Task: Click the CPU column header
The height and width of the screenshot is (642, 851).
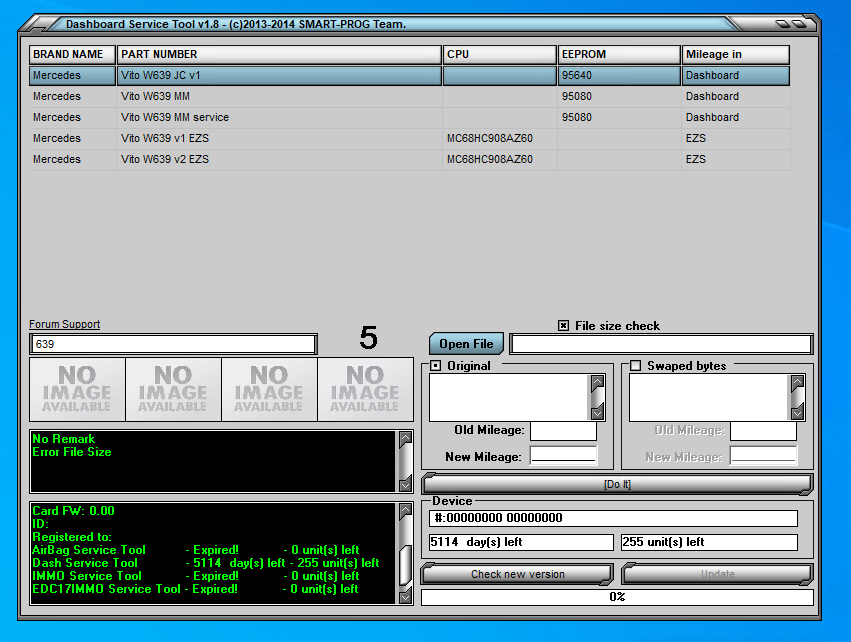Action: pyautogui.click(x=500, y=54)
